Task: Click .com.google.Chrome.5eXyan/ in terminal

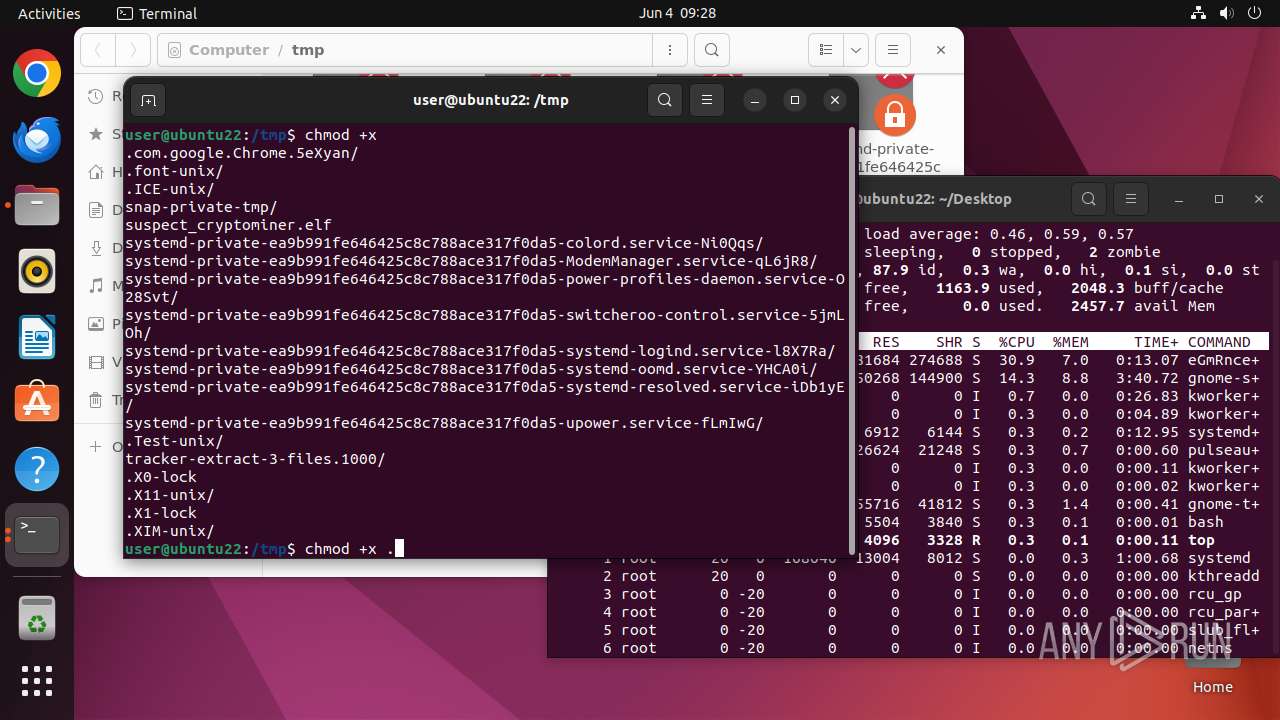Action: click(242, 153)
